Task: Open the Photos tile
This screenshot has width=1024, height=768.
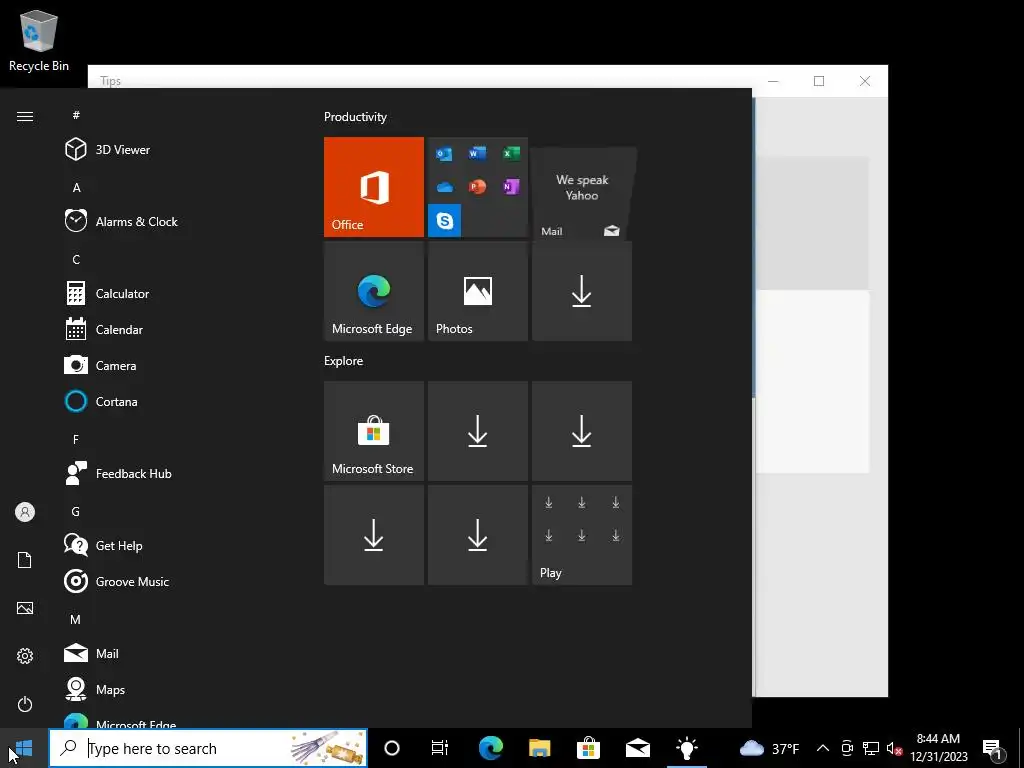Action: (477, 291)
